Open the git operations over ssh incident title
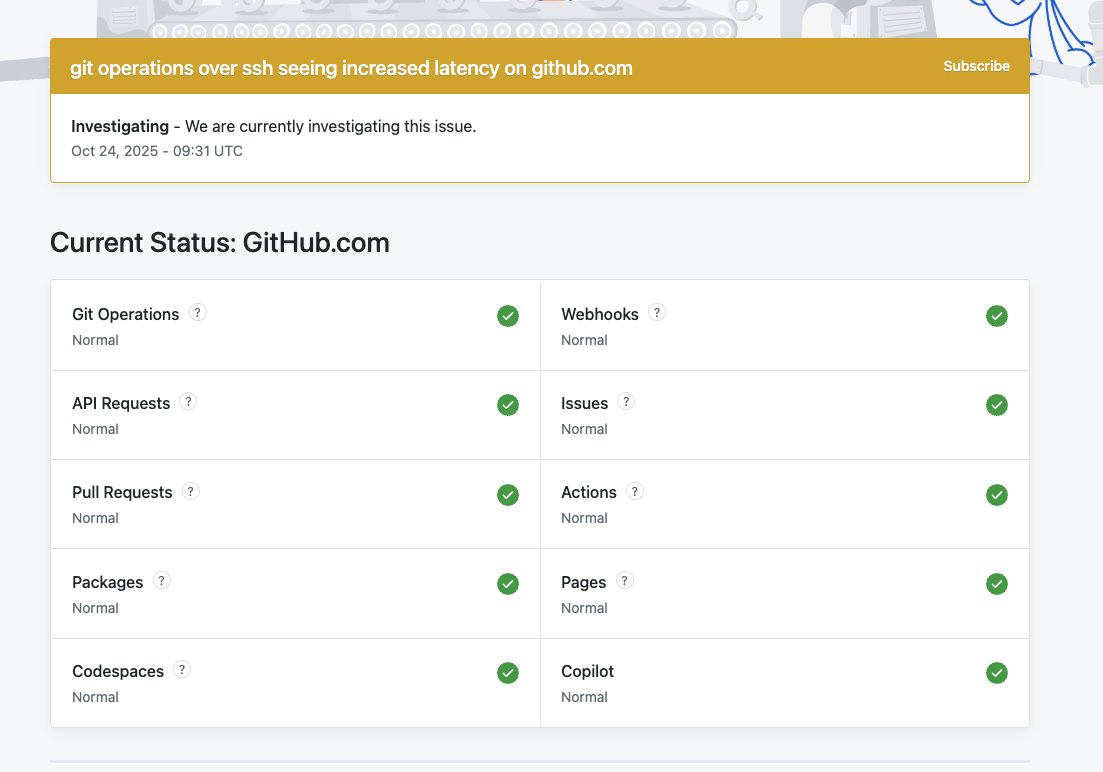The height and width of the screenshot is (772, 1103). click(351, 68)
